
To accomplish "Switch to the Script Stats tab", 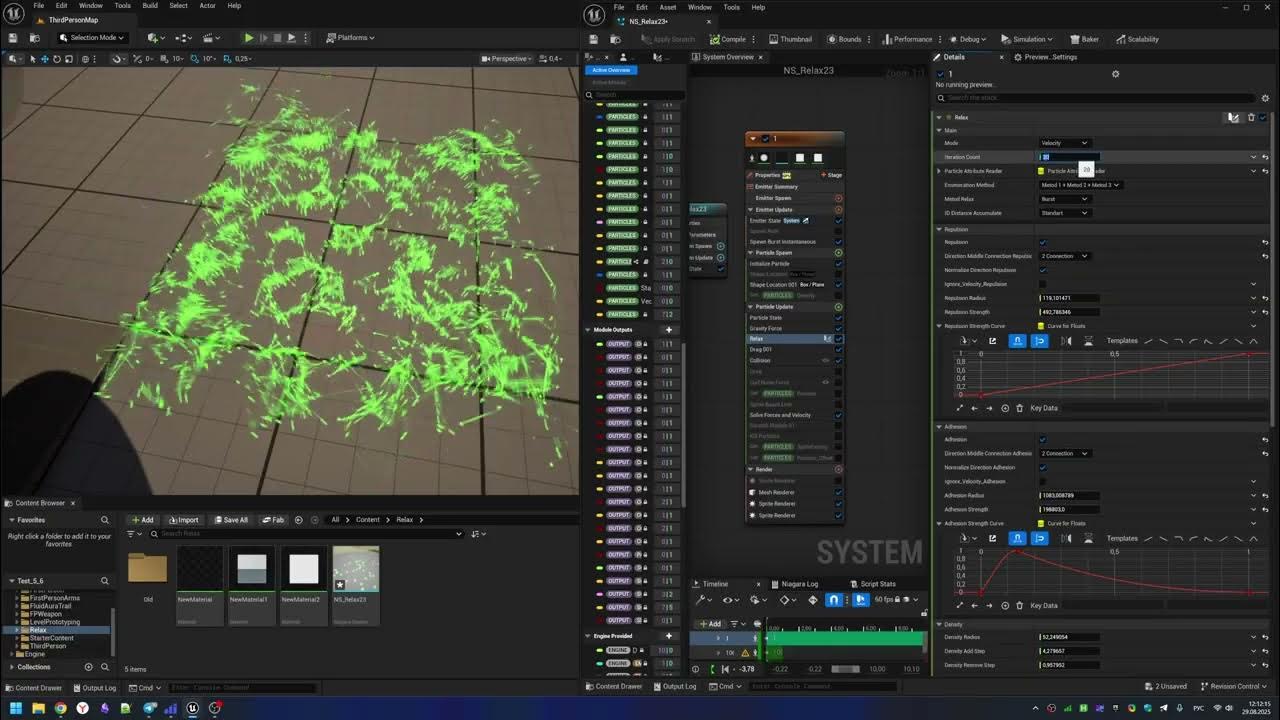I will pyautogui.click(x=873, y=584).
